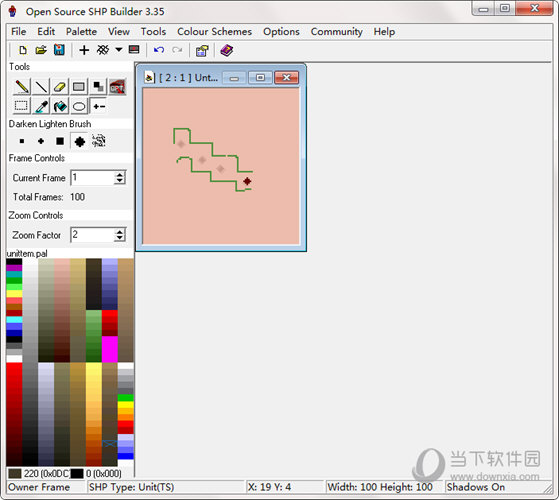This screenshot has width=559, height=500.
Task: Open the View menu
Action: (x=119, y=32)
